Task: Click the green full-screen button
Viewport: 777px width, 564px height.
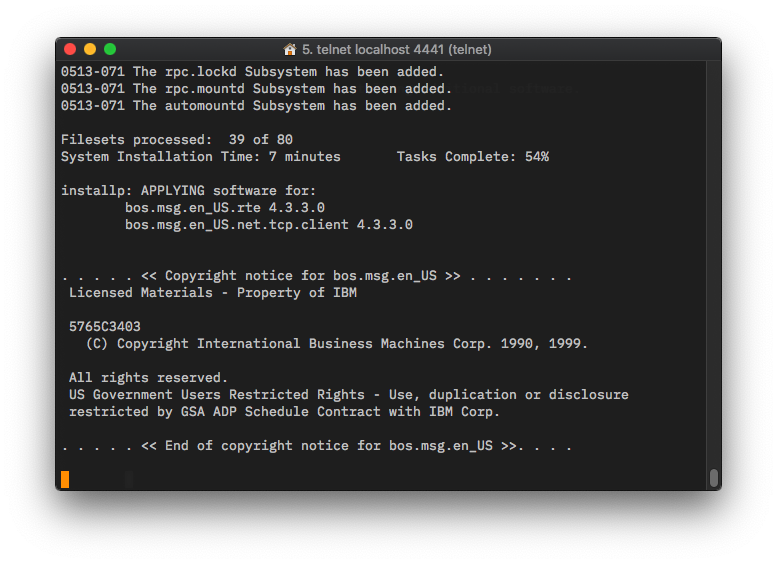Action: (x=110, y=49)
